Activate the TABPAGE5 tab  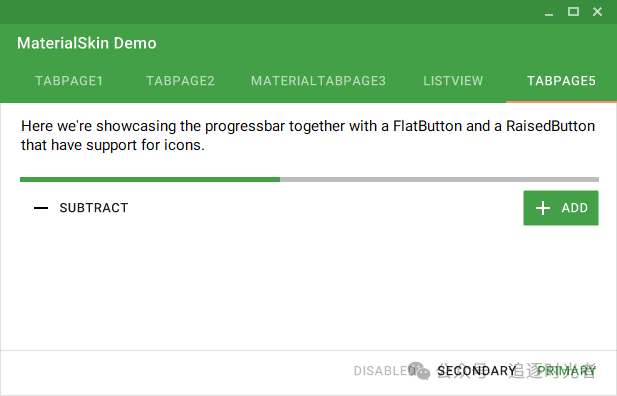pos(562,81)
